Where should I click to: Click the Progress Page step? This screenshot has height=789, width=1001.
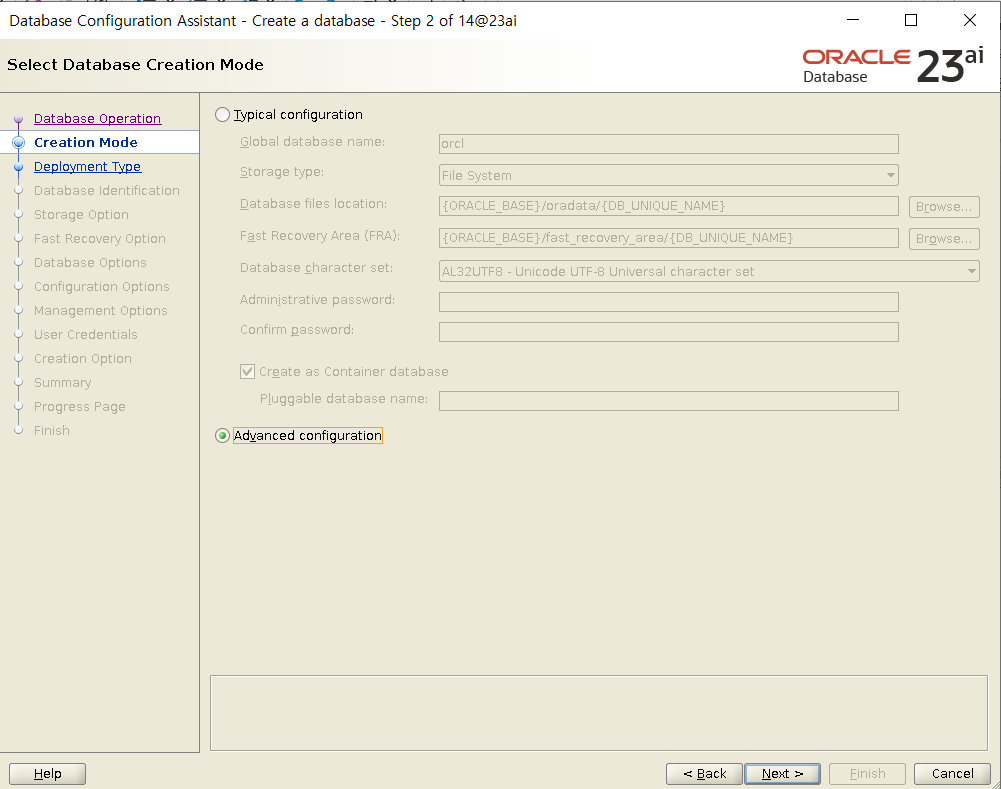tap(80, 407)
